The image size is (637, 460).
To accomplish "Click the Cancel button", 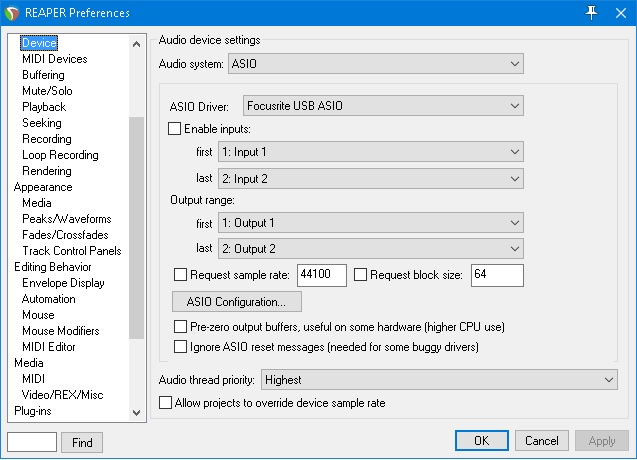I will click(542, 440).
